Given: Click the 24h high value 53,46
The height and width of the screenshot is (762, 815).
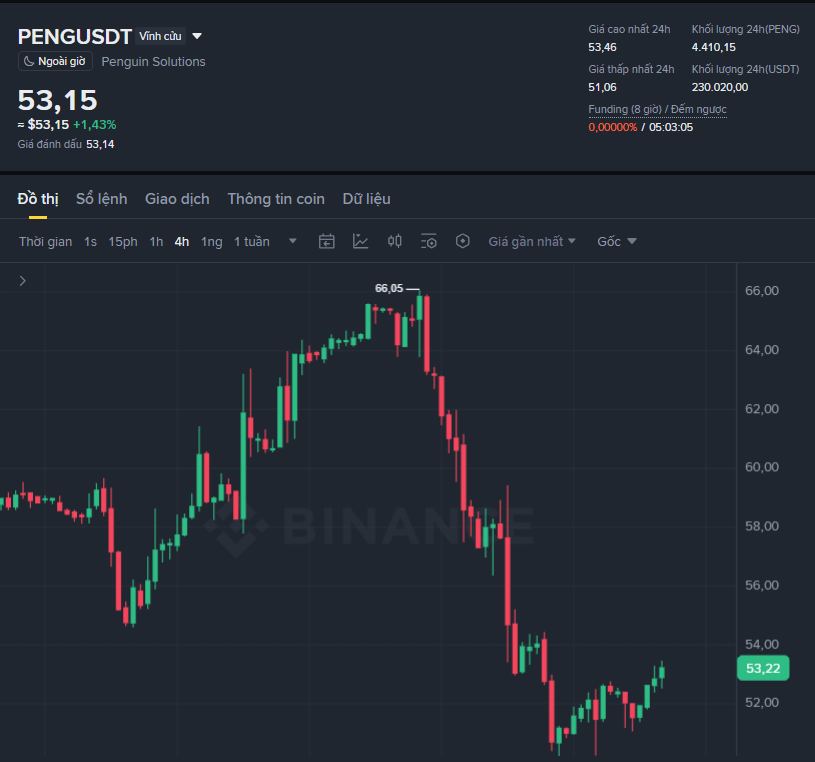Looking at the screenshot, I should [x=602, y=47].
